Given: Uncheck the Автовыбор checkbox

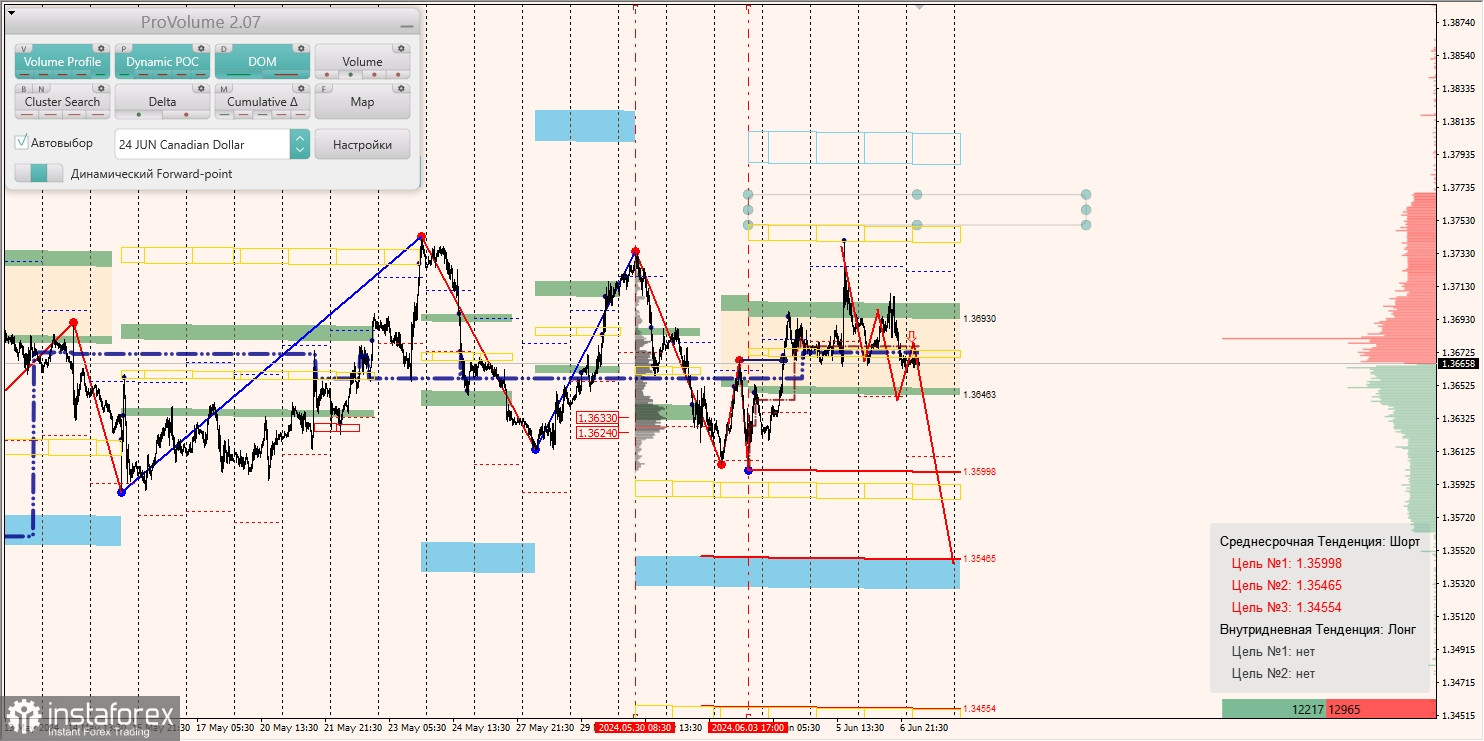Looking at the screenshot, I should pyautogui.click(x=21, y=142).
